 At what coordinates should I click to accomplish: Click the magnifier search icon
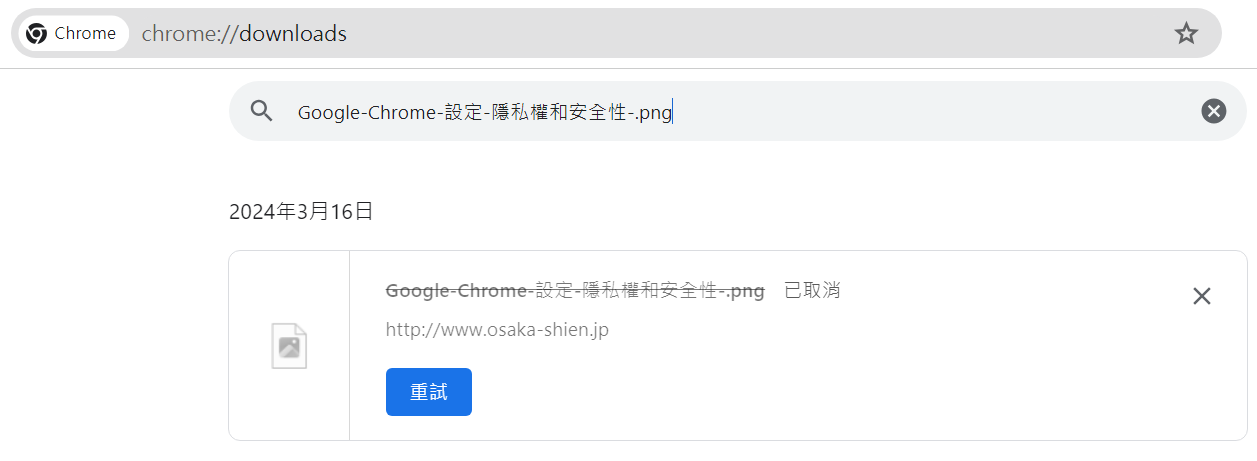click(x=262, y=111)
